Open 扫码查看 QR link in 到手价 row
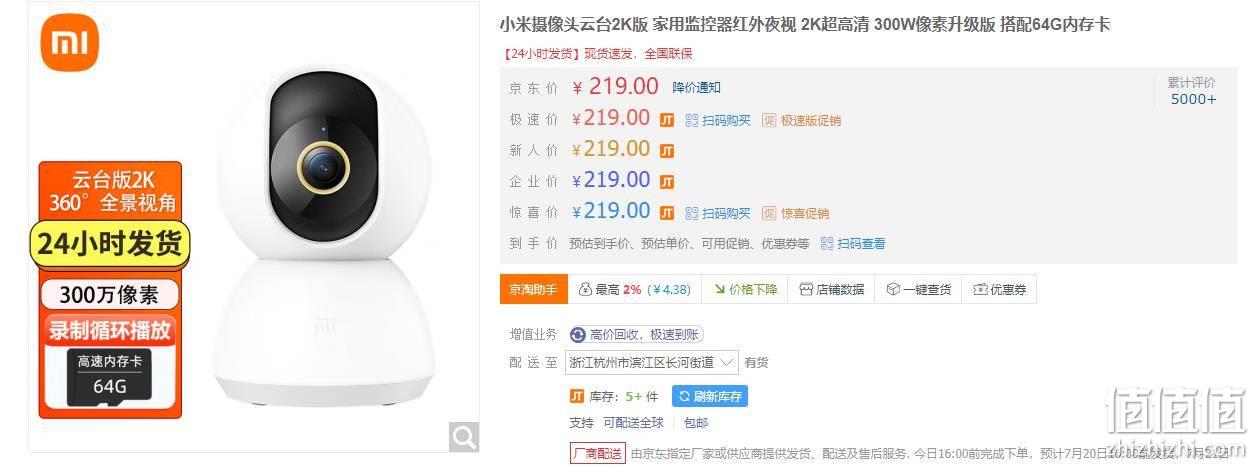Screen dimensions: 1255x466 [853, 243]
